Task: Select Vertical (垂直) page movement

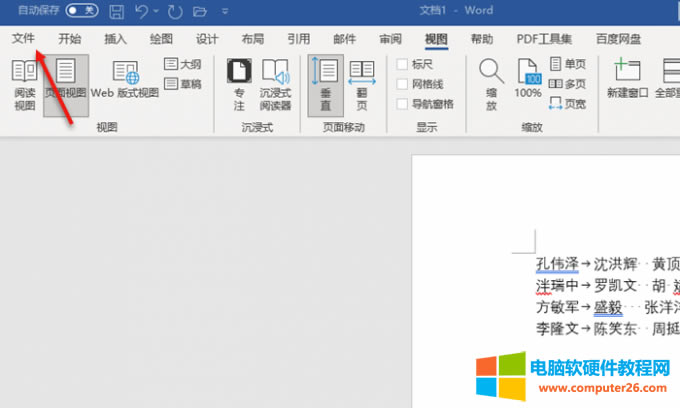Action: 326,83
